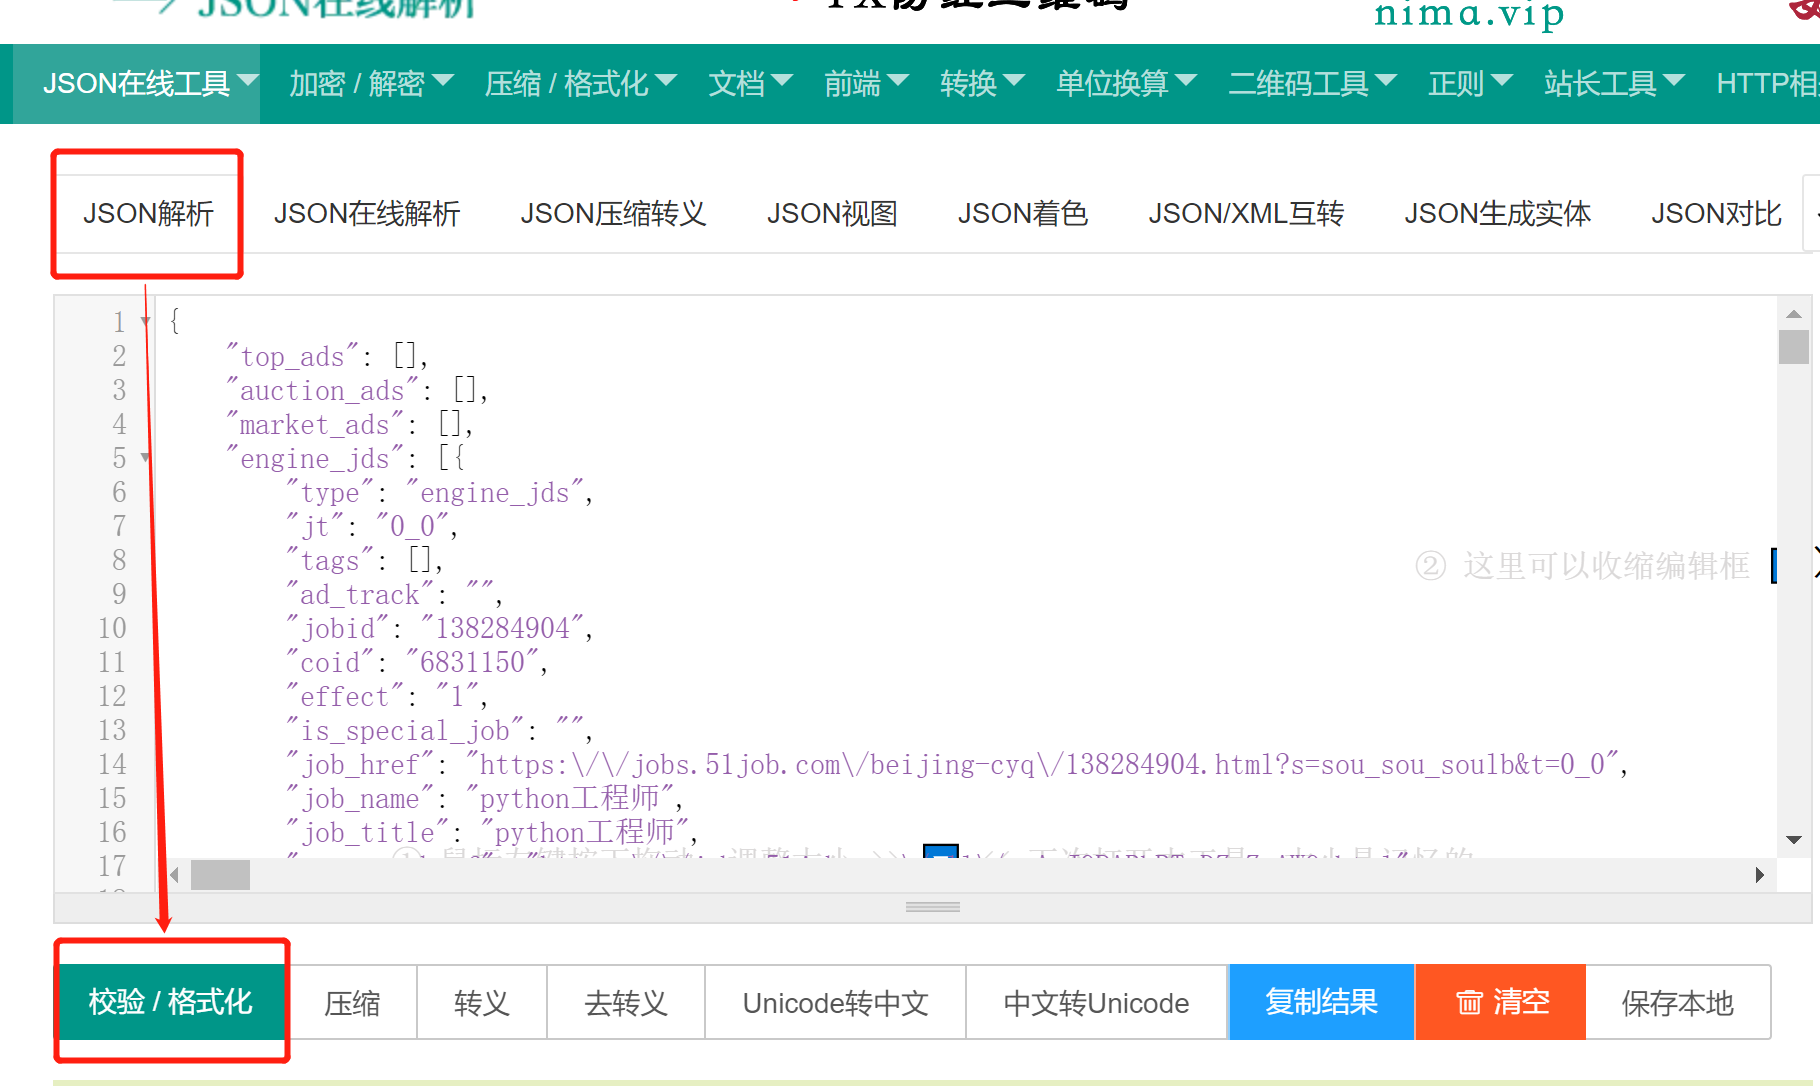Screen dimensions: 1820x1086
Task: Switch to the JSON在线解析 tab
Action: click(x=367, y=214)
